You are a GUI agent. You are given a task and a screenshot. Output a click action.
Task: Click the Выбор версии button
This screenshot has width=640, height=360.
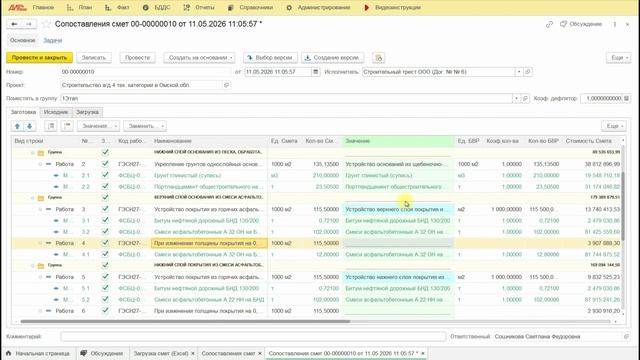(271, 58)
